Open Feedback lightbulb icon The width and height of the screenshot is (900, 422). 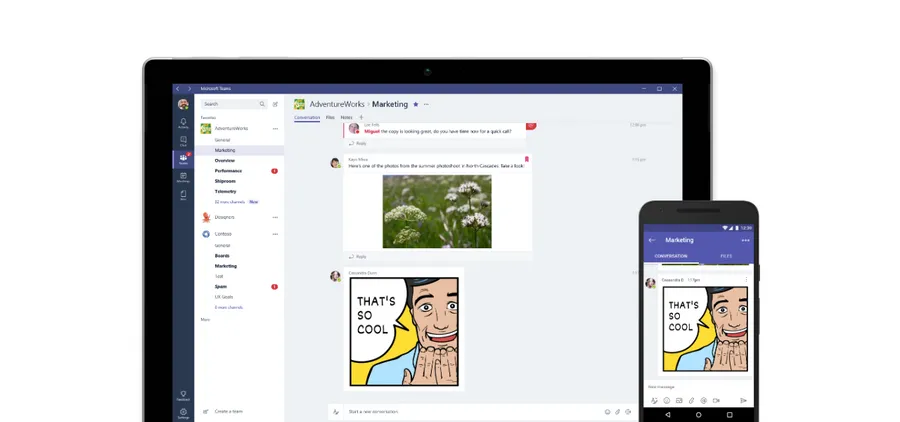[183, 396]
